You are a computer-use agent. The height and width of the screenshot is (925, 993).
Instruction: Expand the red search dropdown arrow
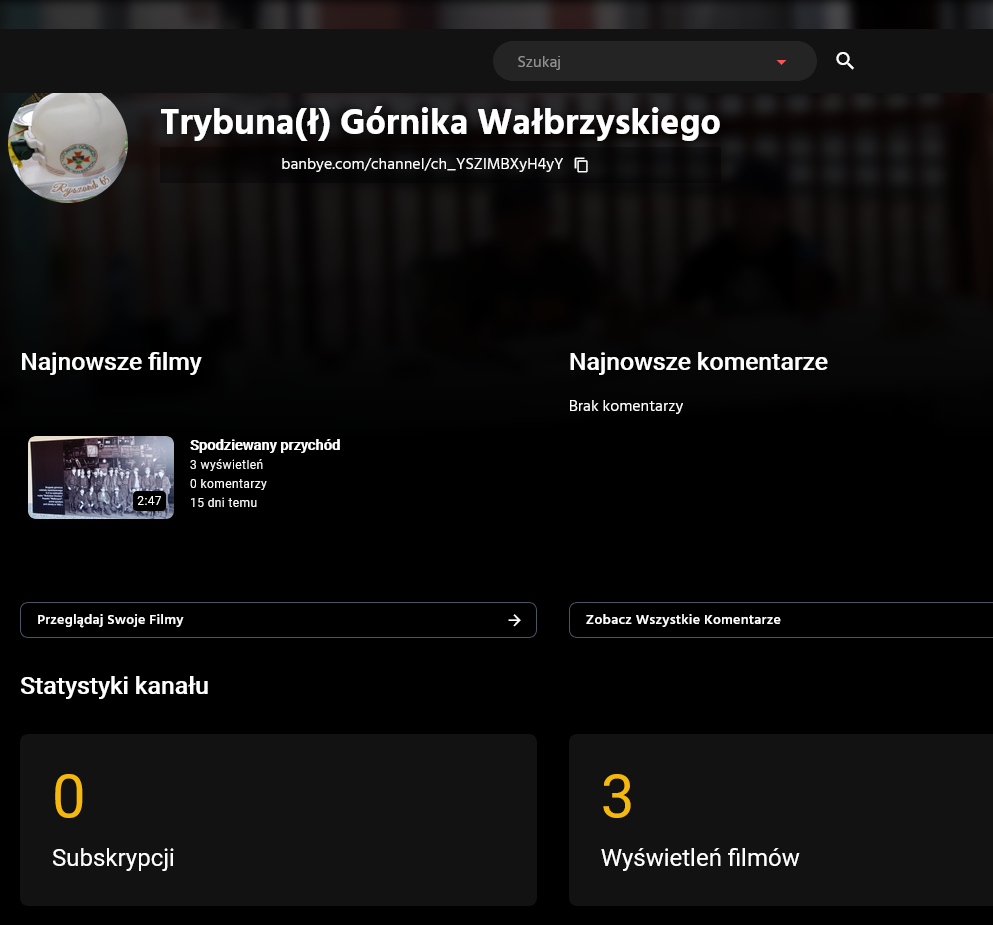pyautogui.click(x=781, y=62)
